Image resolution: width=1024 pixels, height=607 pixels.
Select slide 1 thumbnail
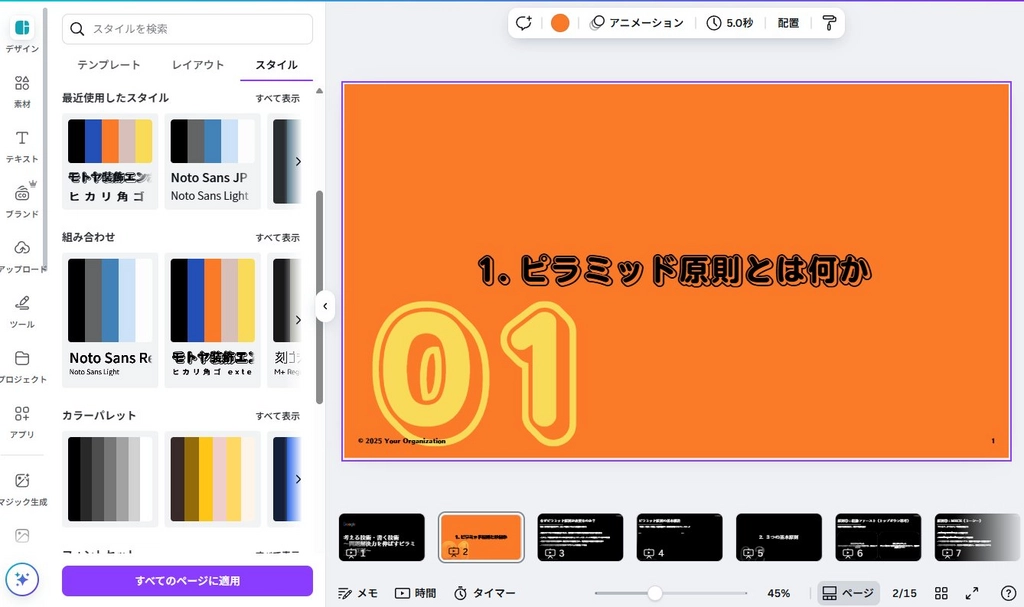(381, 537)
